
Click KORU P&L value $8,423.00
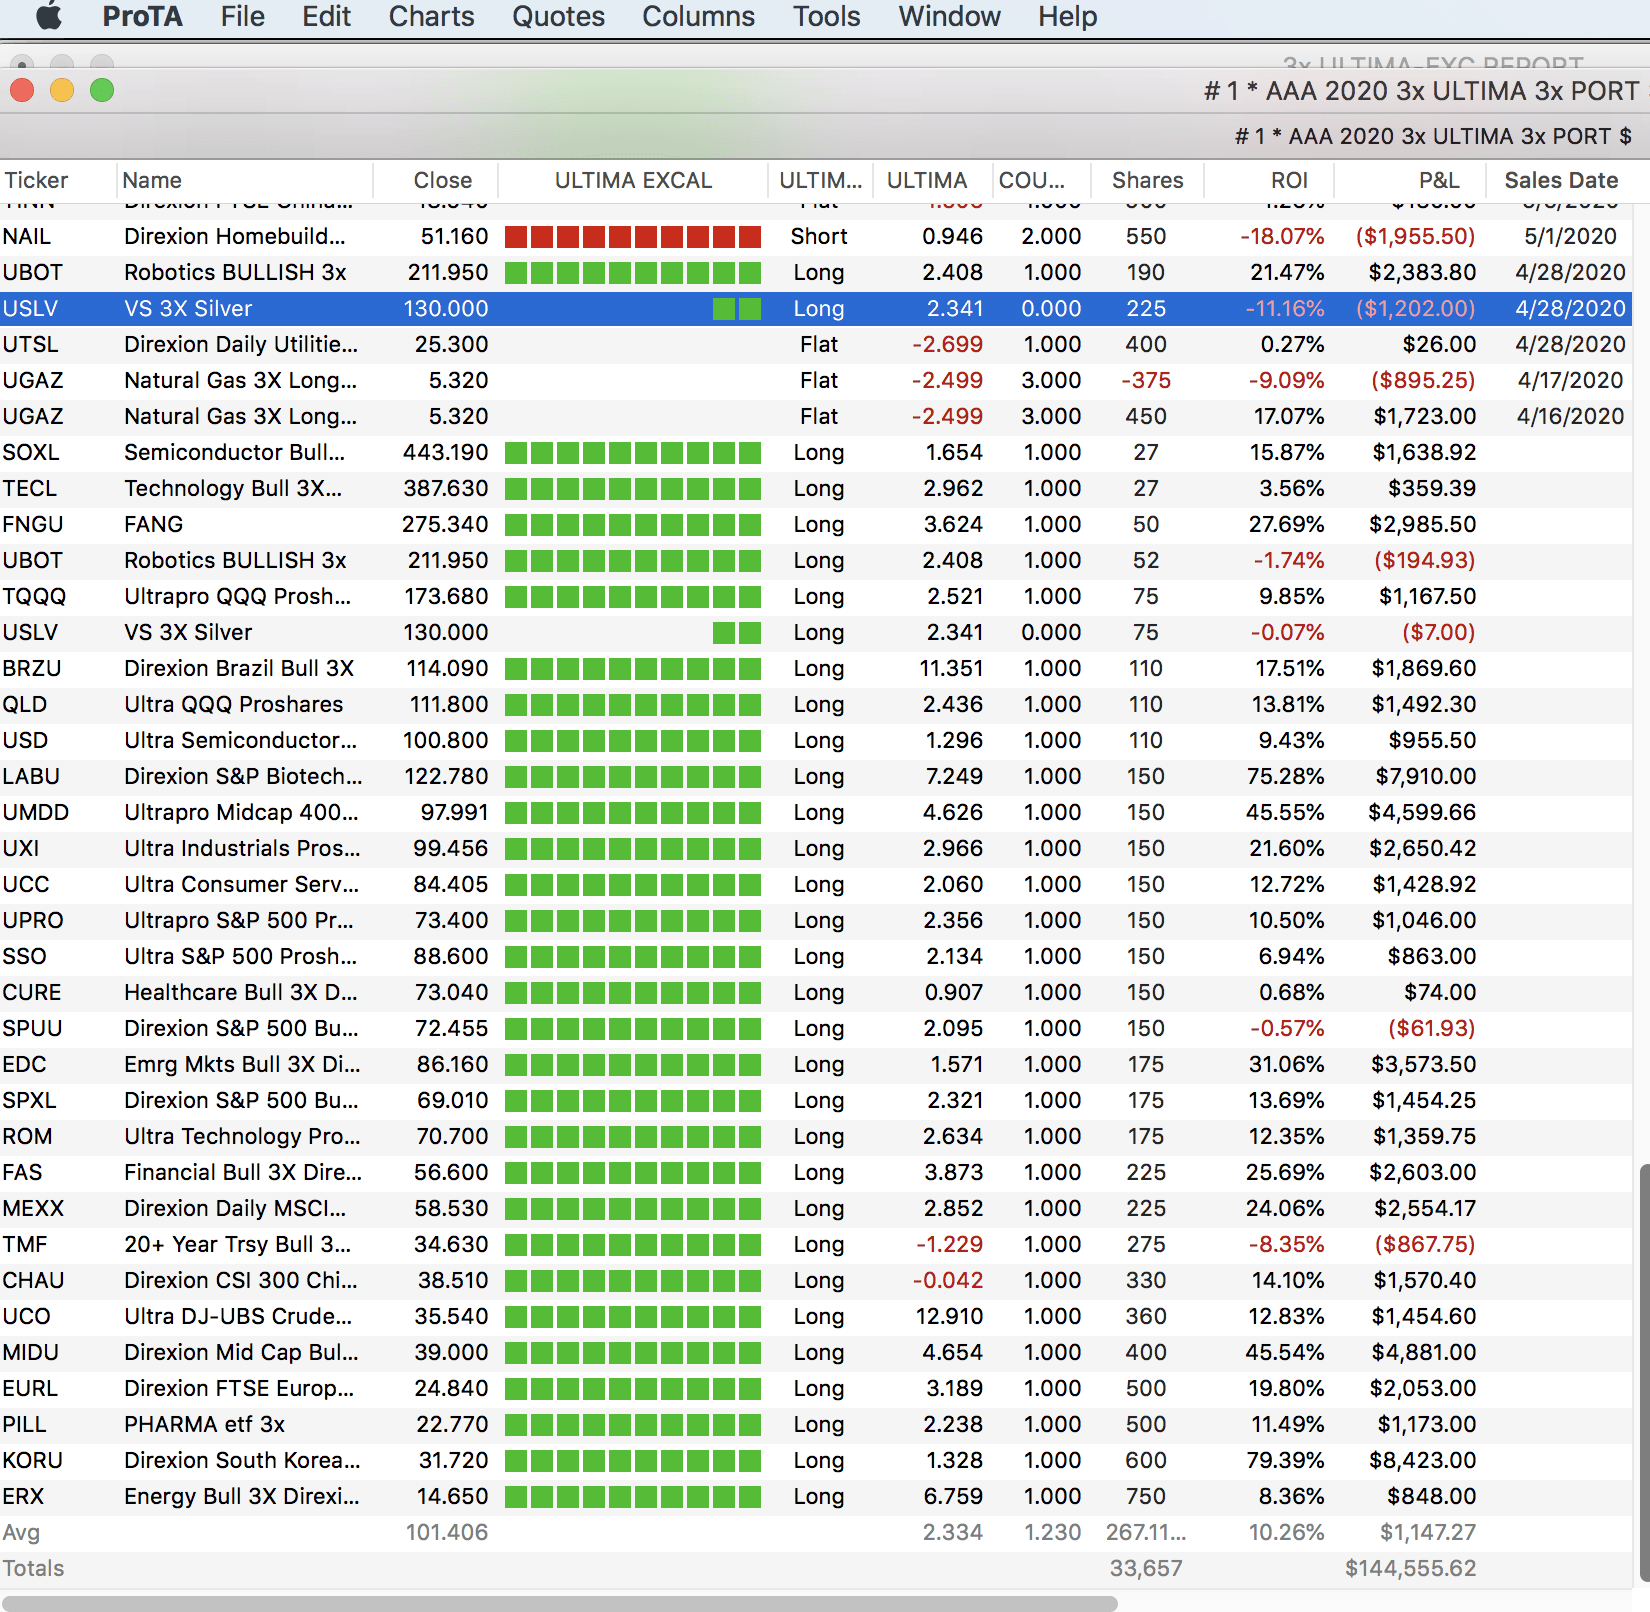(x=1422, y=1460)
